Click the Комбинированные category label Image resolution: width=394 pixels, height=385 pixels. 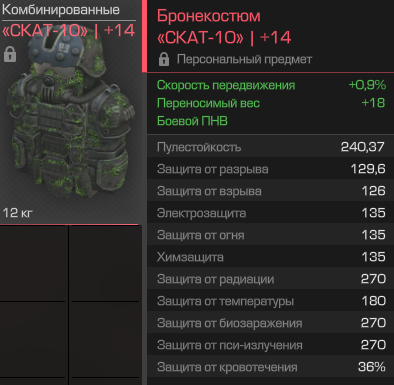61,9
